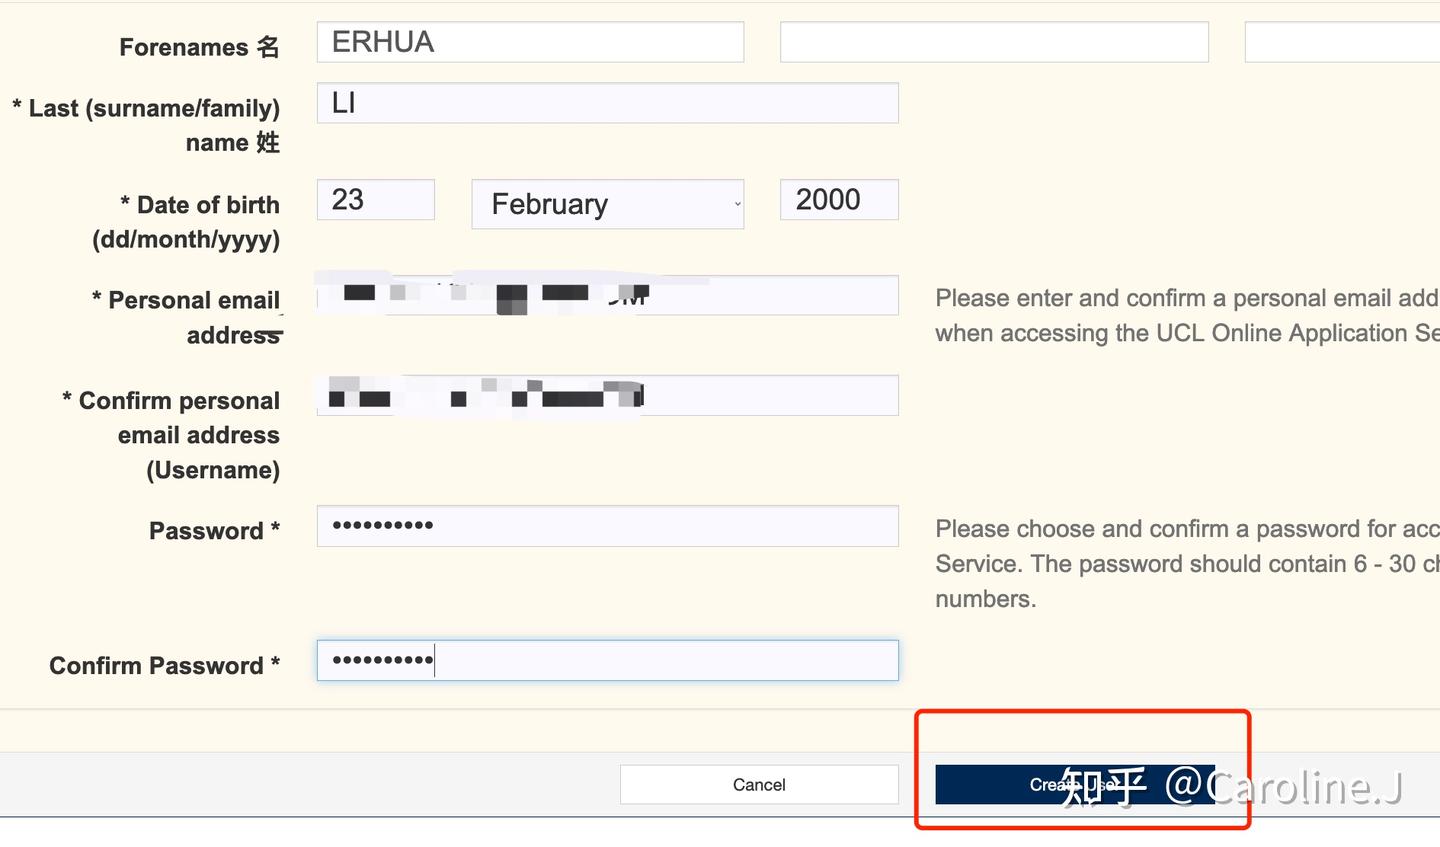
Task: Click the Confirm Password label text
Action: (165, 666)
